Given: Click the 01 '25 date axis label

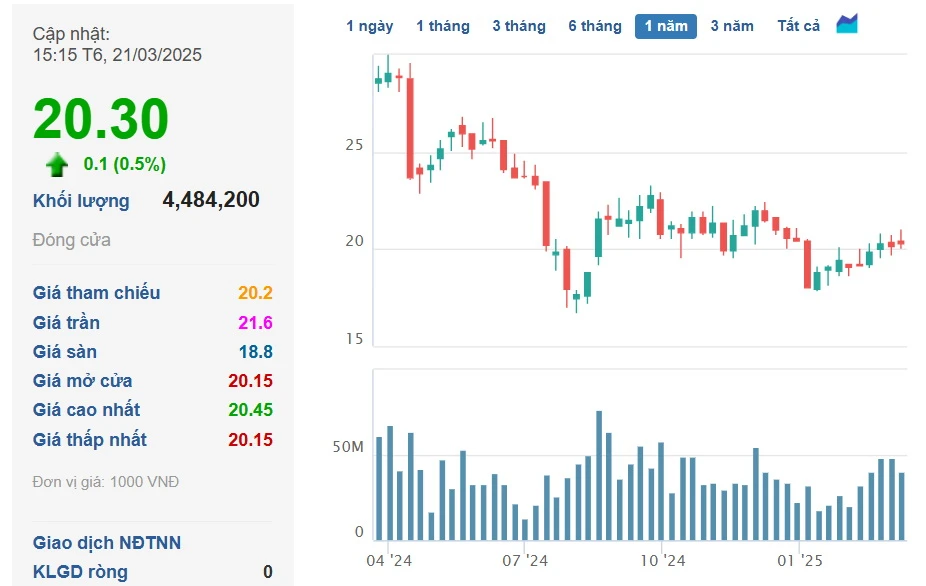Looking at the screenshot, I should [x=799, y=561].
